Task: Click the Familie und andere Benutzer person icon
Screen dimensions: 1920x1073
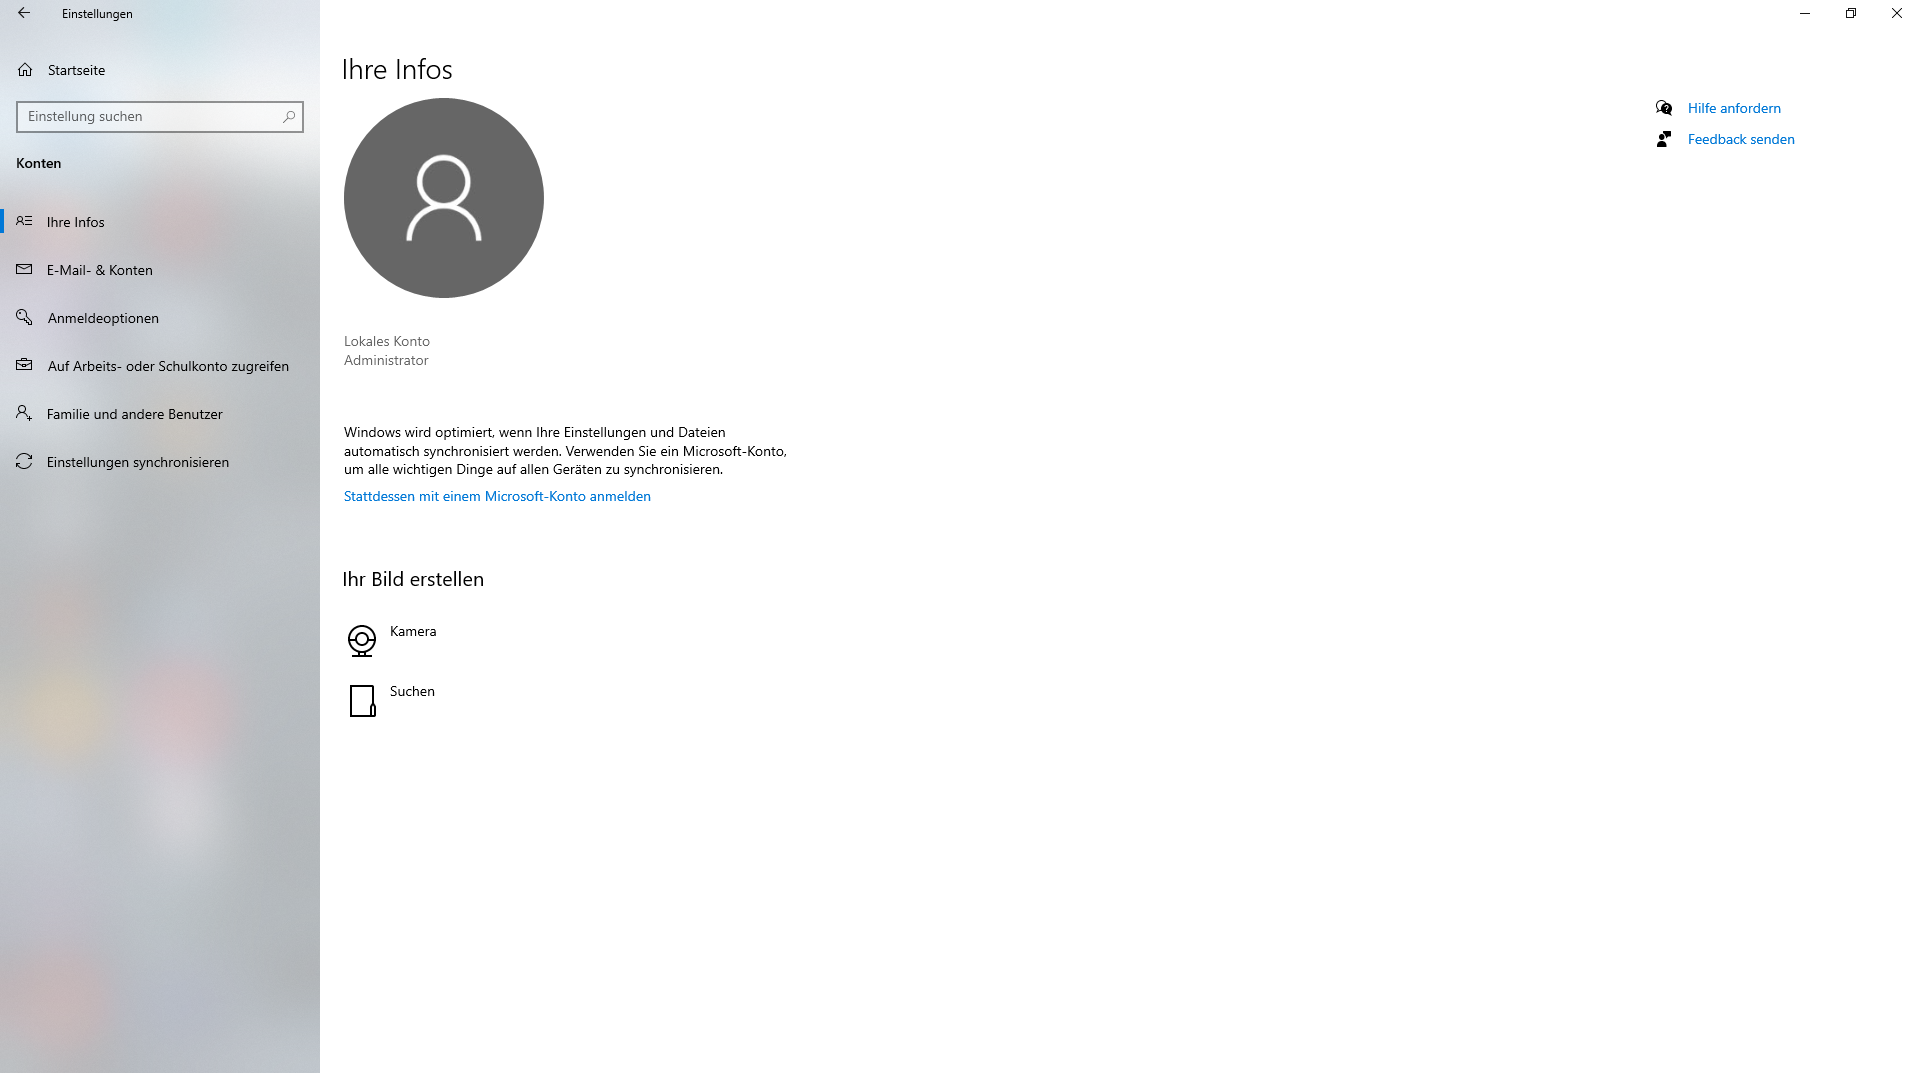Action: click(x=24, y=413)
